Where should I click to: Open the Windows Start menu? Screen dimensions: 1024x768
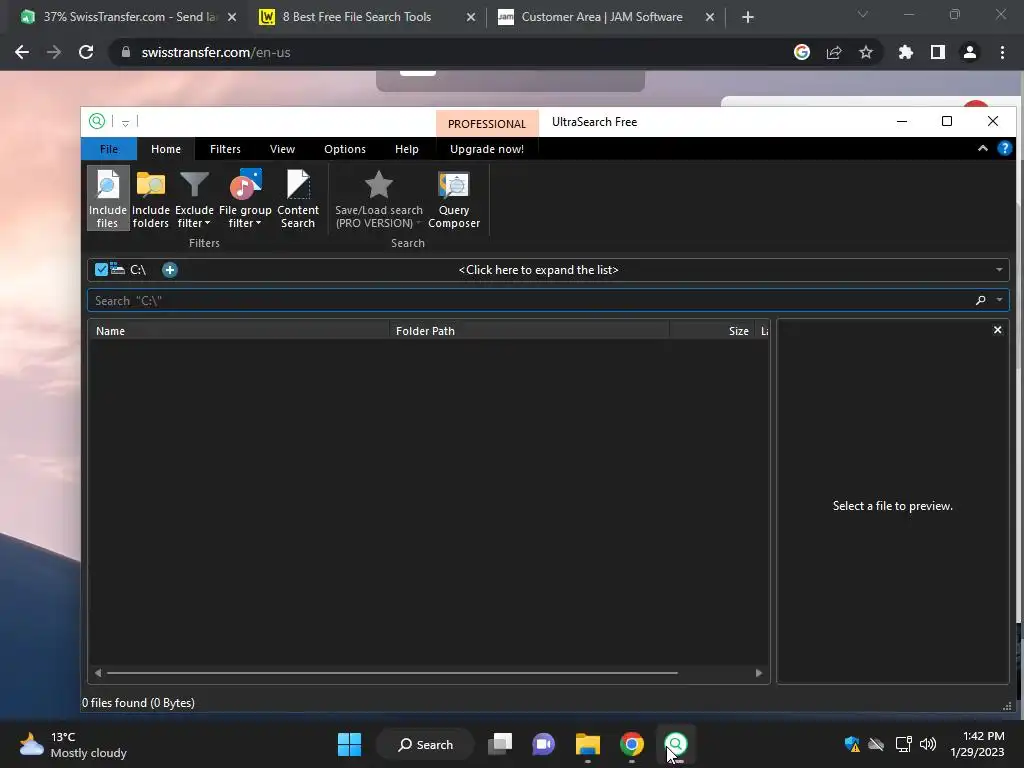[x=349, y=744]
